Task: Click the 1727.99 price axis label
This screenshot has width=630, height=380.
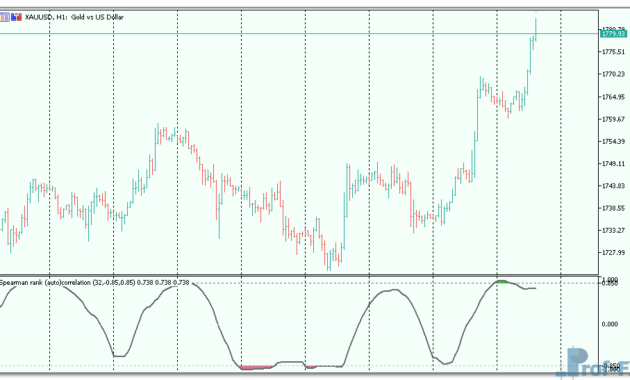Action: pos(613,253)
